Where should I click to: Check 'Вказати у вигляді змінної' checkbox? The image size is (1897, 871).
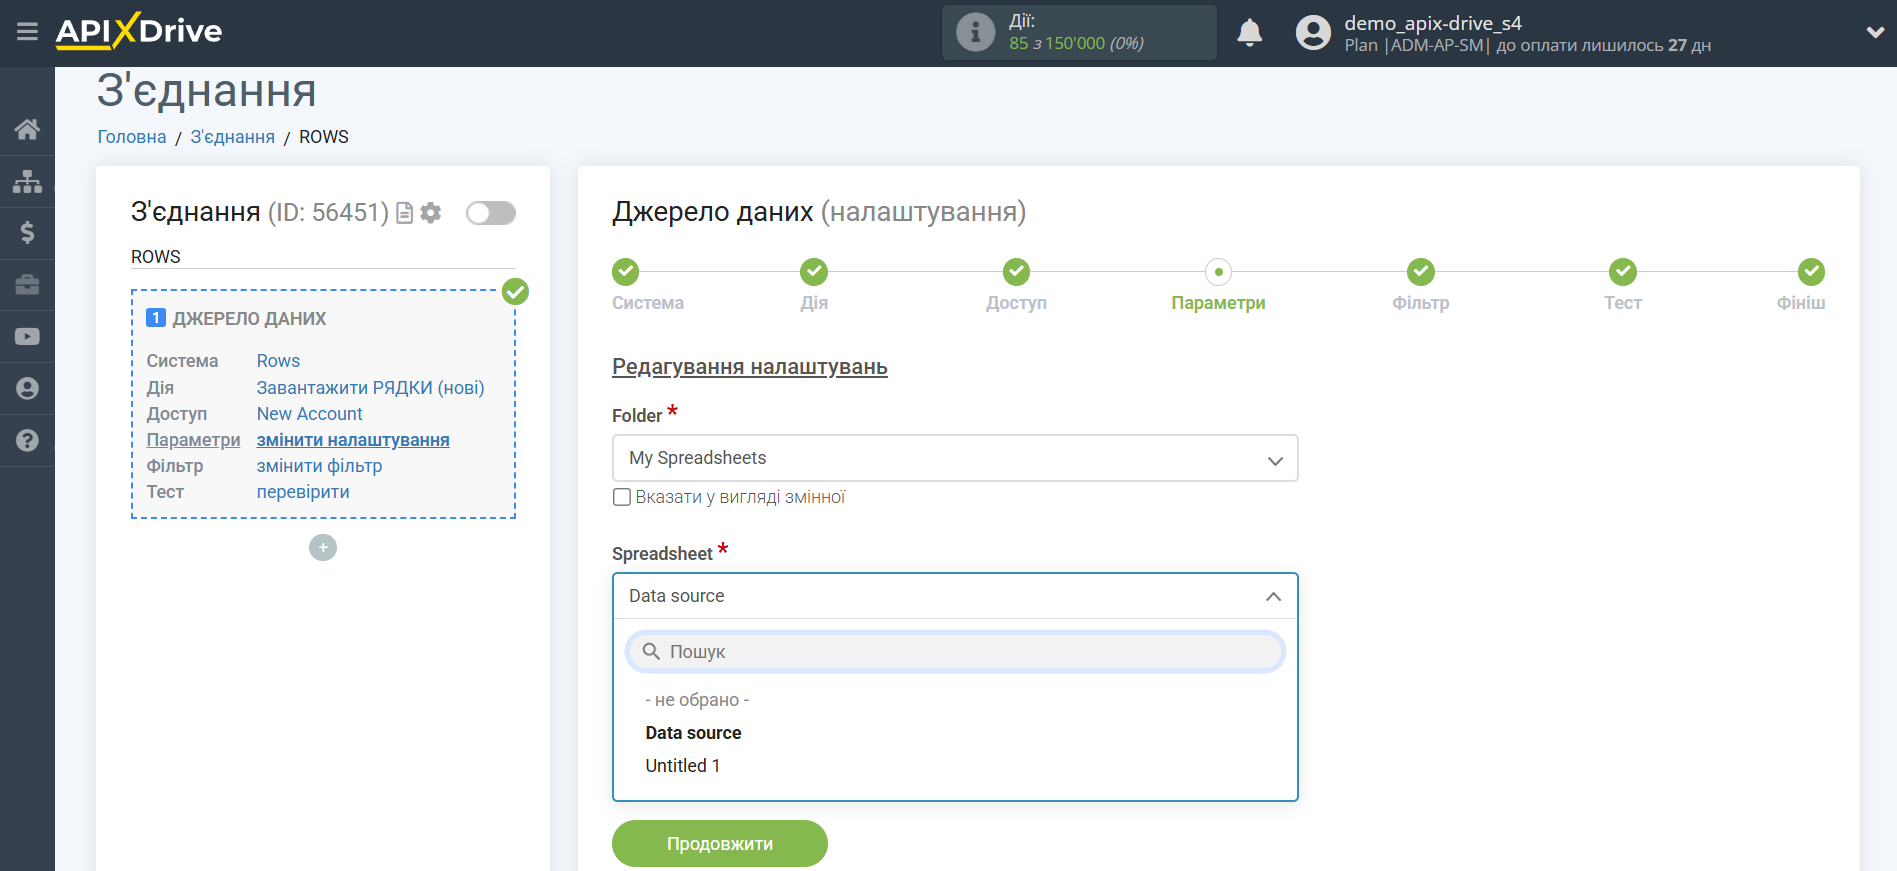coord(622,497)
